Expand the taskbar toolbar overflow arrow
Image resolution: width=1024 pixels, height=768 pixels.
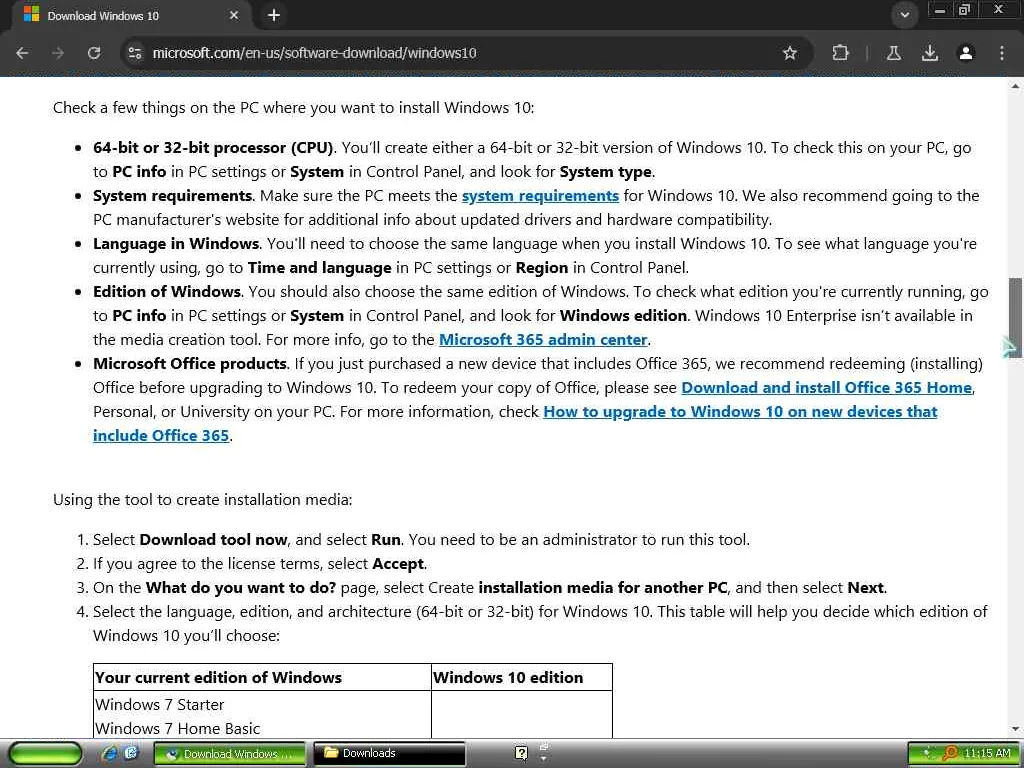543,759
